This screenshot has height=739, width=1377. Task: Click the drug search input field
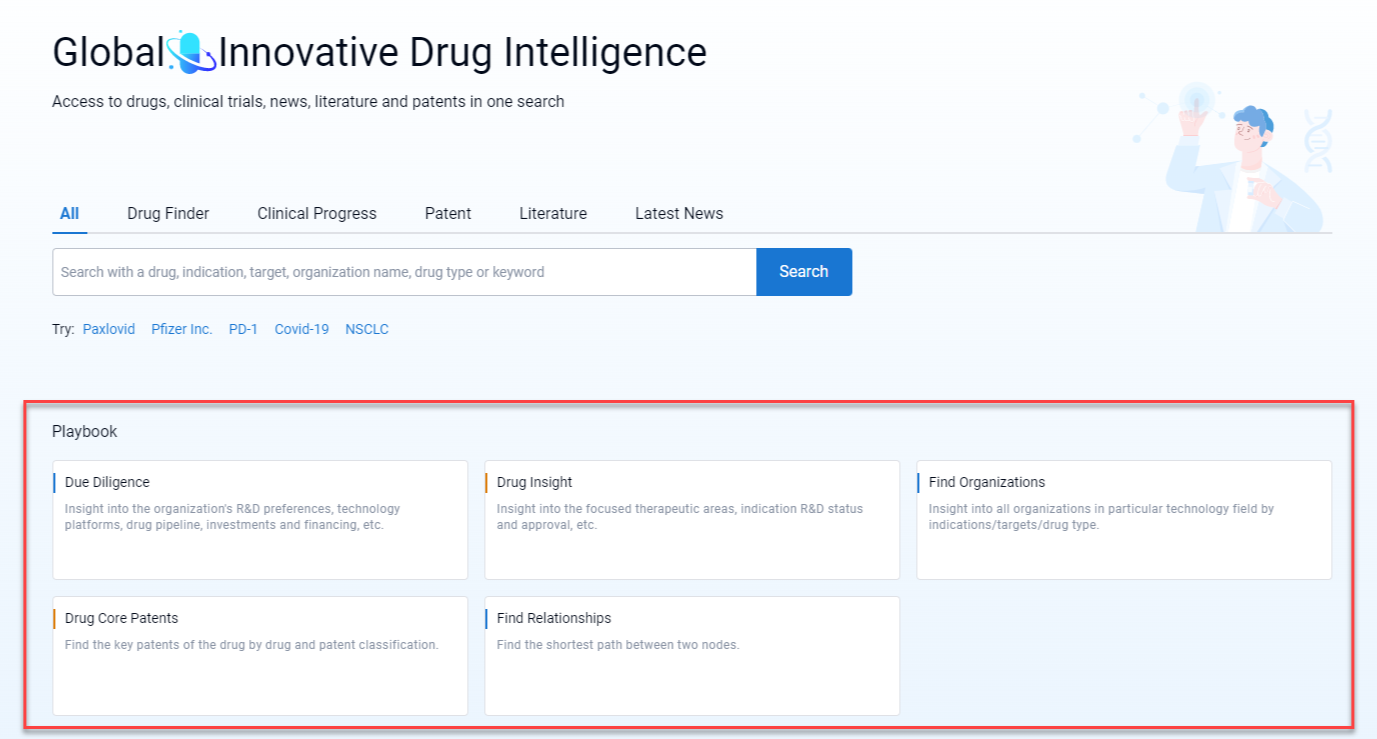tap(404, 272)
